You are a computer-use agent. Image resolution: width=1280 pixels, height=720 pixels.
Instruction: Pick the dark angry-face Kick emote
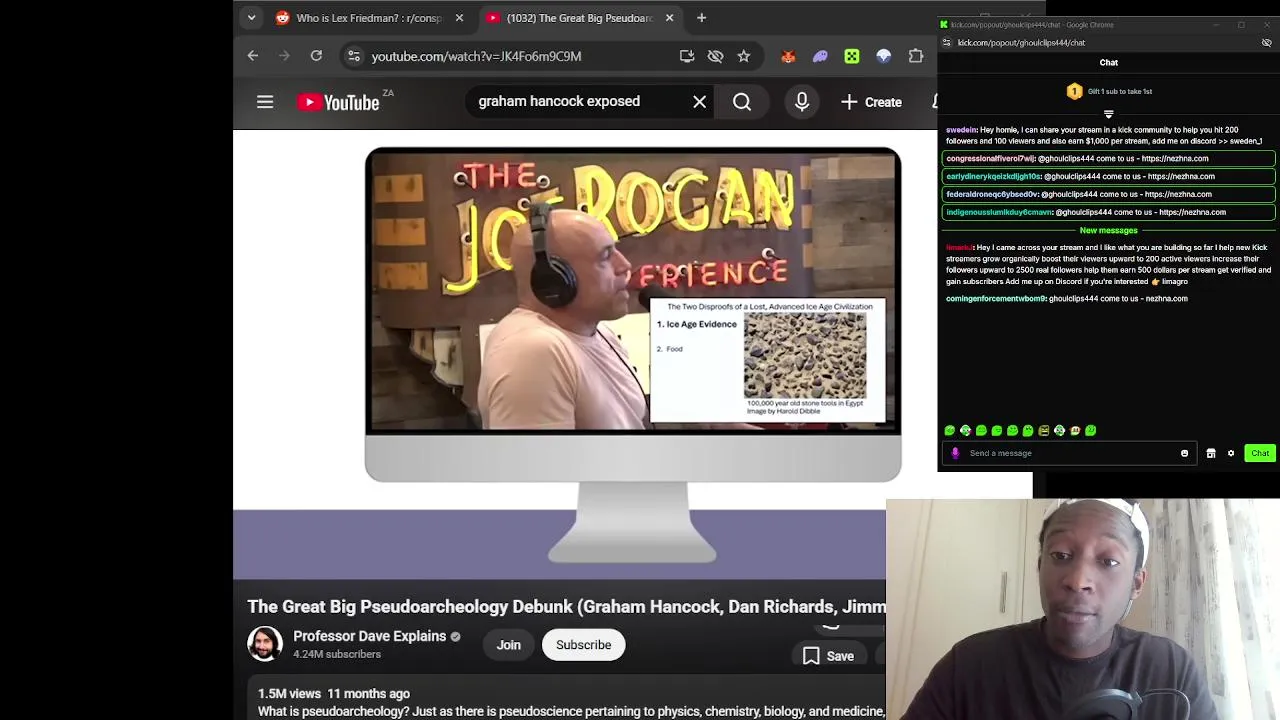click(x=1044, y=431)
